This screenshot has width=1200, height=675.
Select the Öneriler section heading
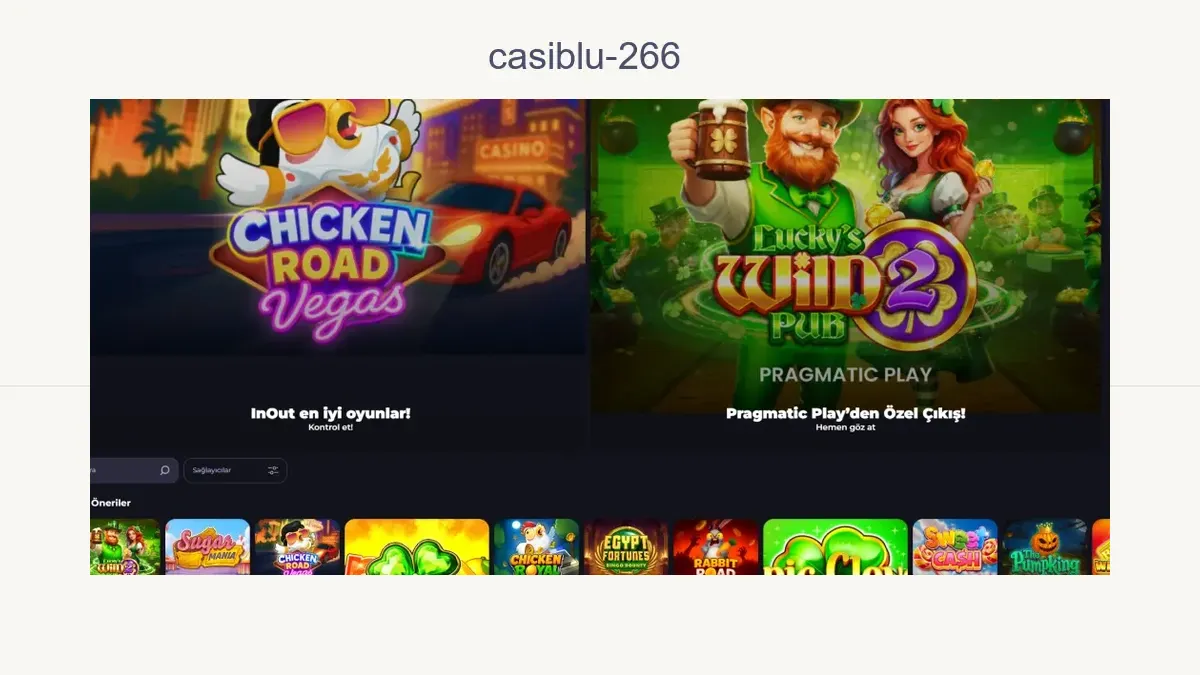click(x=111, y=503)
